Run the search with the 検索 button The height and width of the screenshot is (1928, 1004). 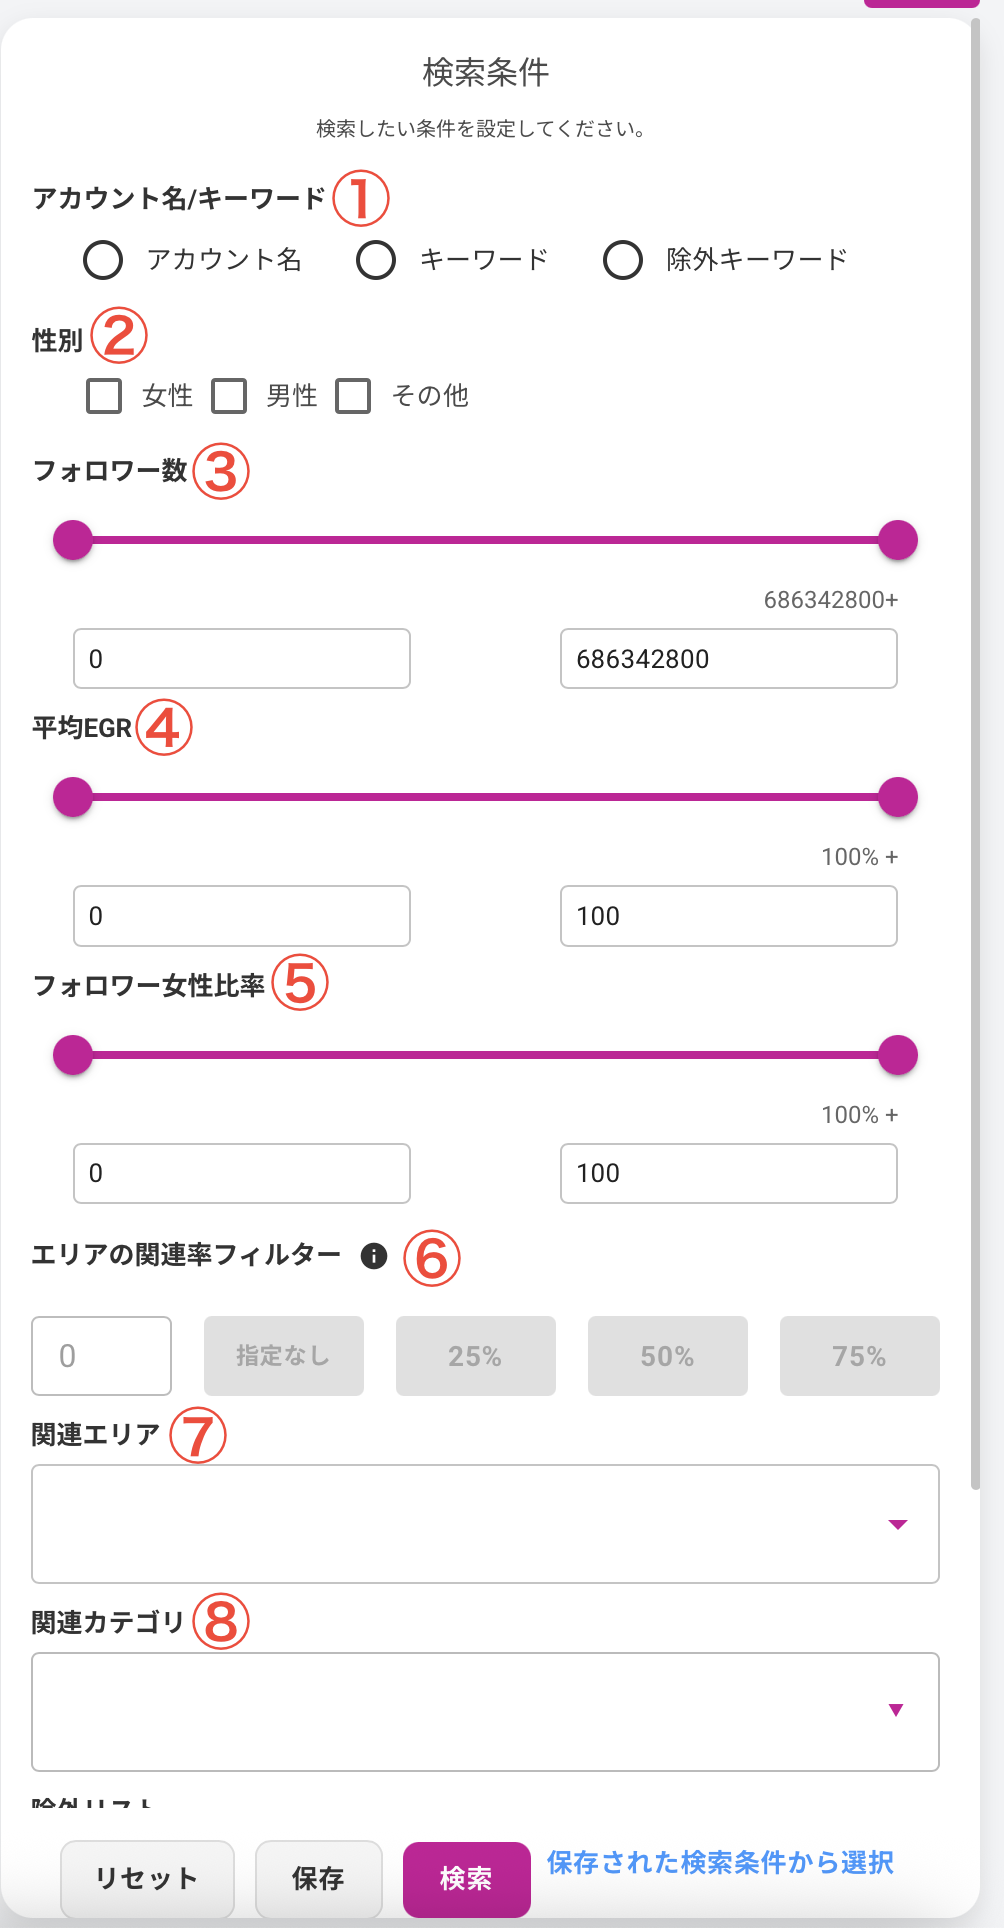pos(466,1879)
